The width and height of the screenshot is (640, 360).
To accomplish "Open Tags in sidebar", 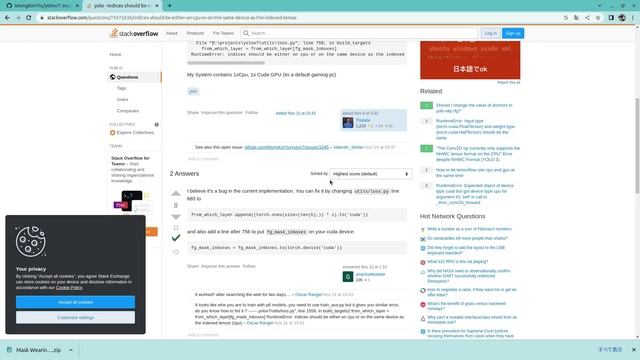I will coord(122,88).
